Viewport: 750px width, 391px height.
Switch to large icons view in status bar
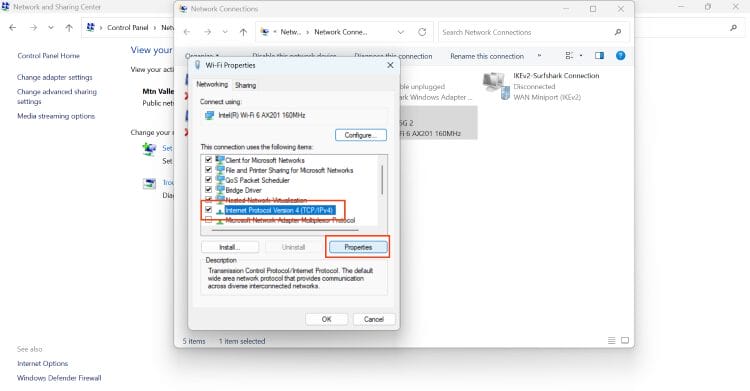coord(625,341)
